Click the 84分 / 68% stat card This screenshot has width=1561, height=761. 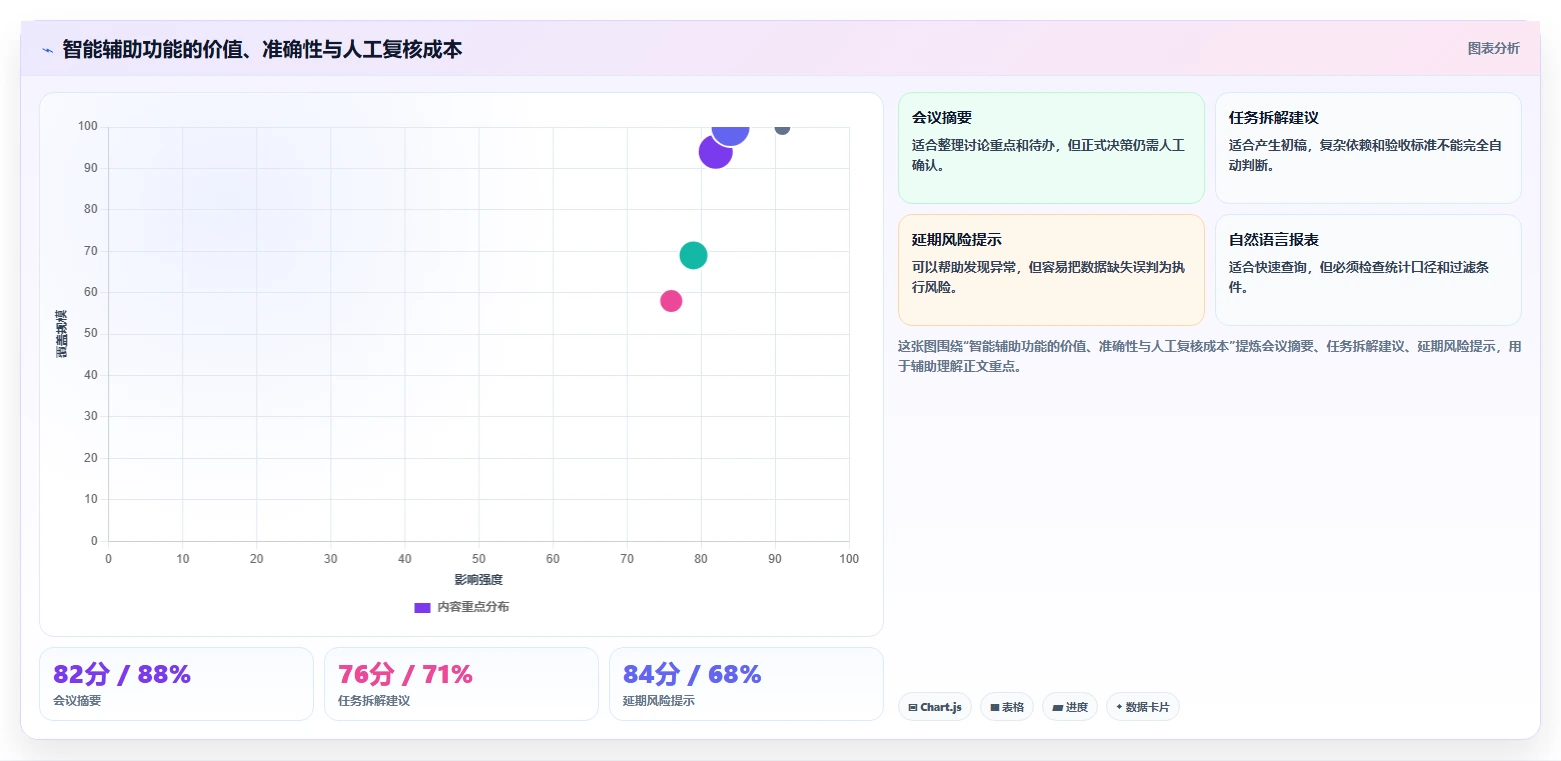point(746,684)
